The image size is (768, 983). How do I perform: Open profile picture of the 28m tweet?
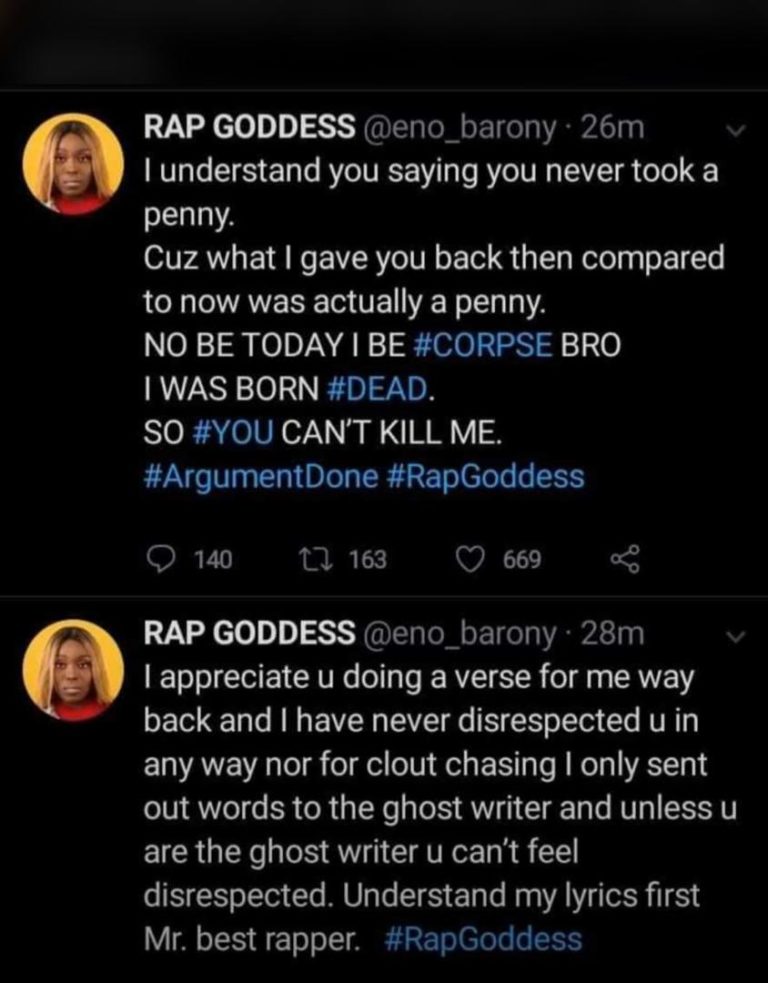click(73, 670)
